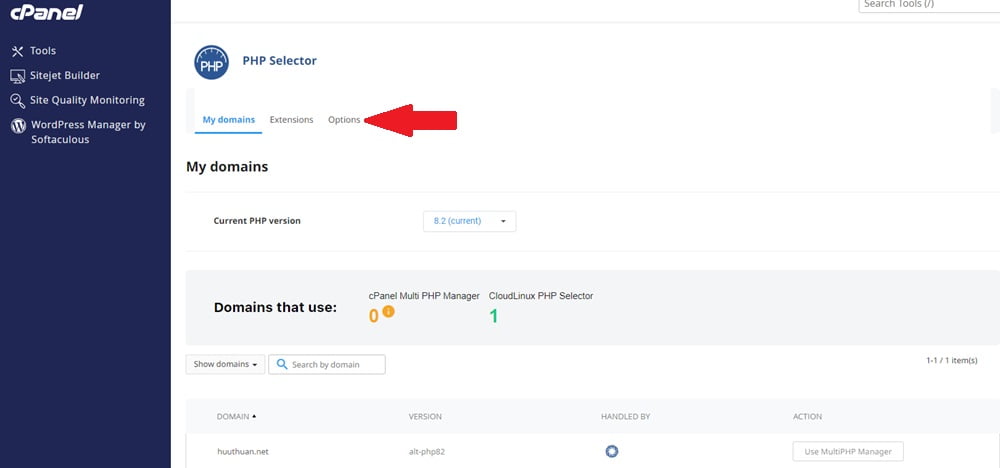
Task: Open Tools via its wrench icon
Action: 17,51
